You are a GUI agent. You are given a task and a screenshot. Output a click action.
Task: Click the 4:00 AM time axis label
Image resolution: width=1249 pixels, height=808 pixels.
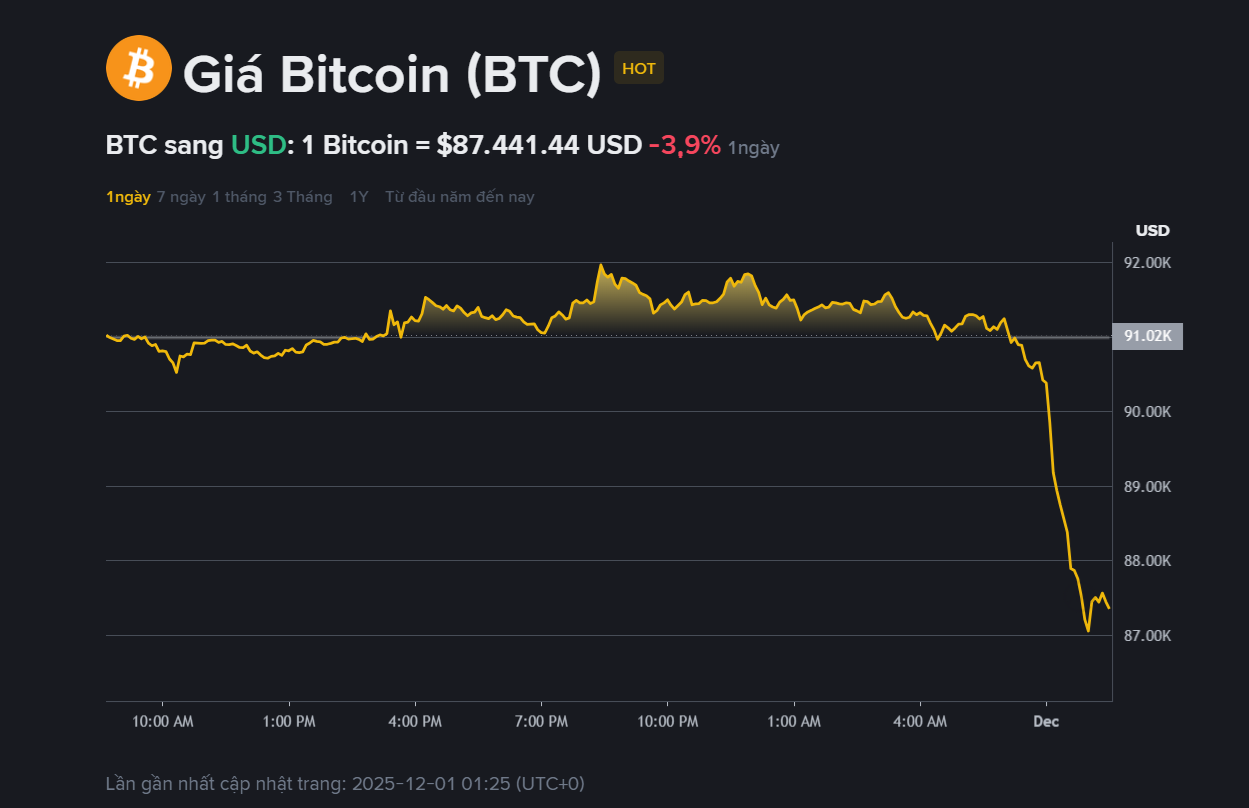[920, 721]
